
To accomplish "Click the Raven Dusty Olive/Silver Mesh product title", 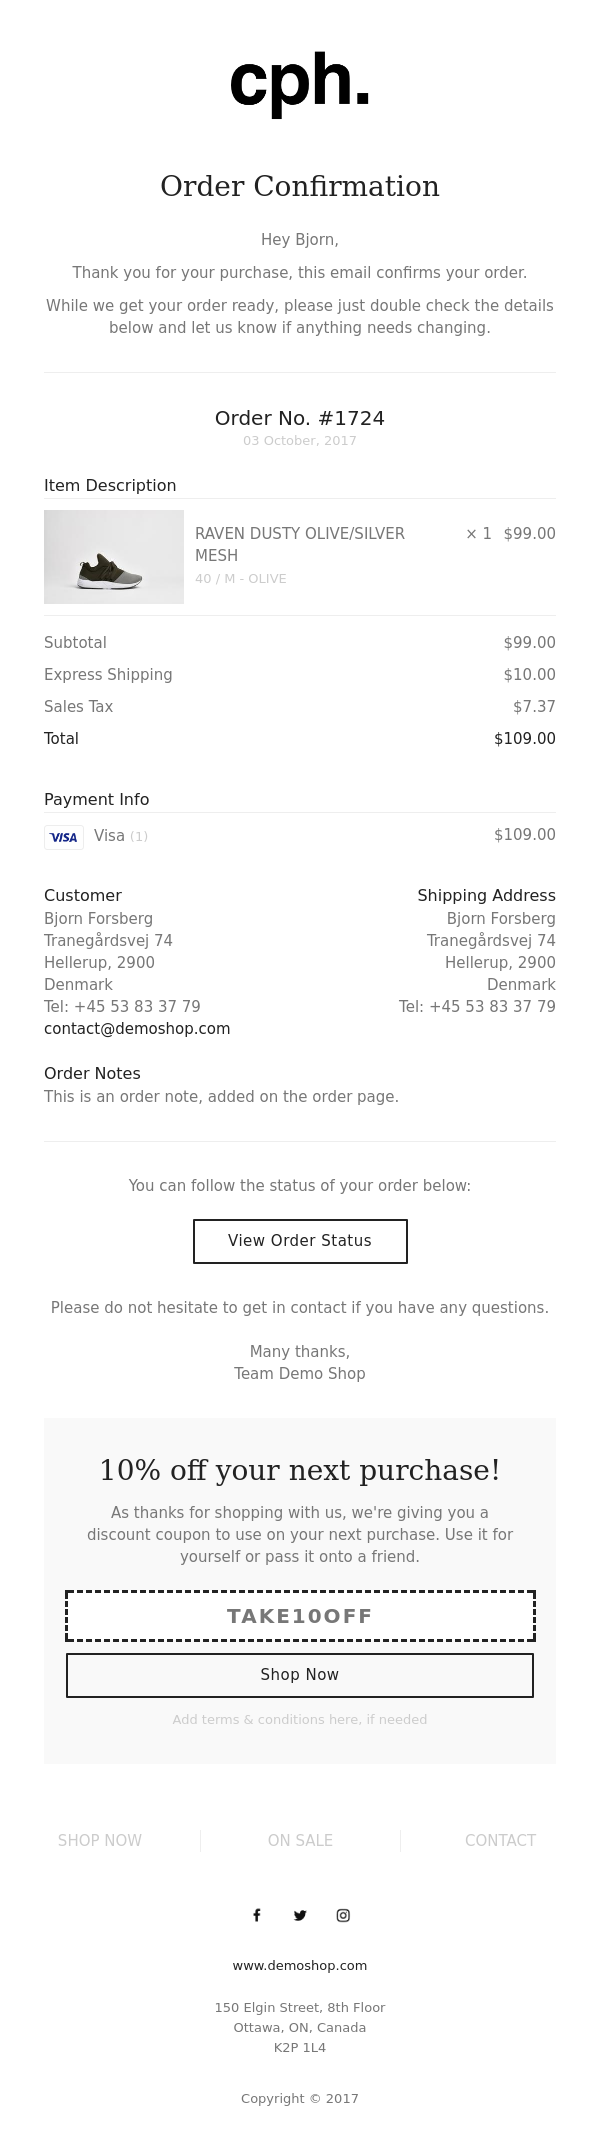I will (300, 544).
